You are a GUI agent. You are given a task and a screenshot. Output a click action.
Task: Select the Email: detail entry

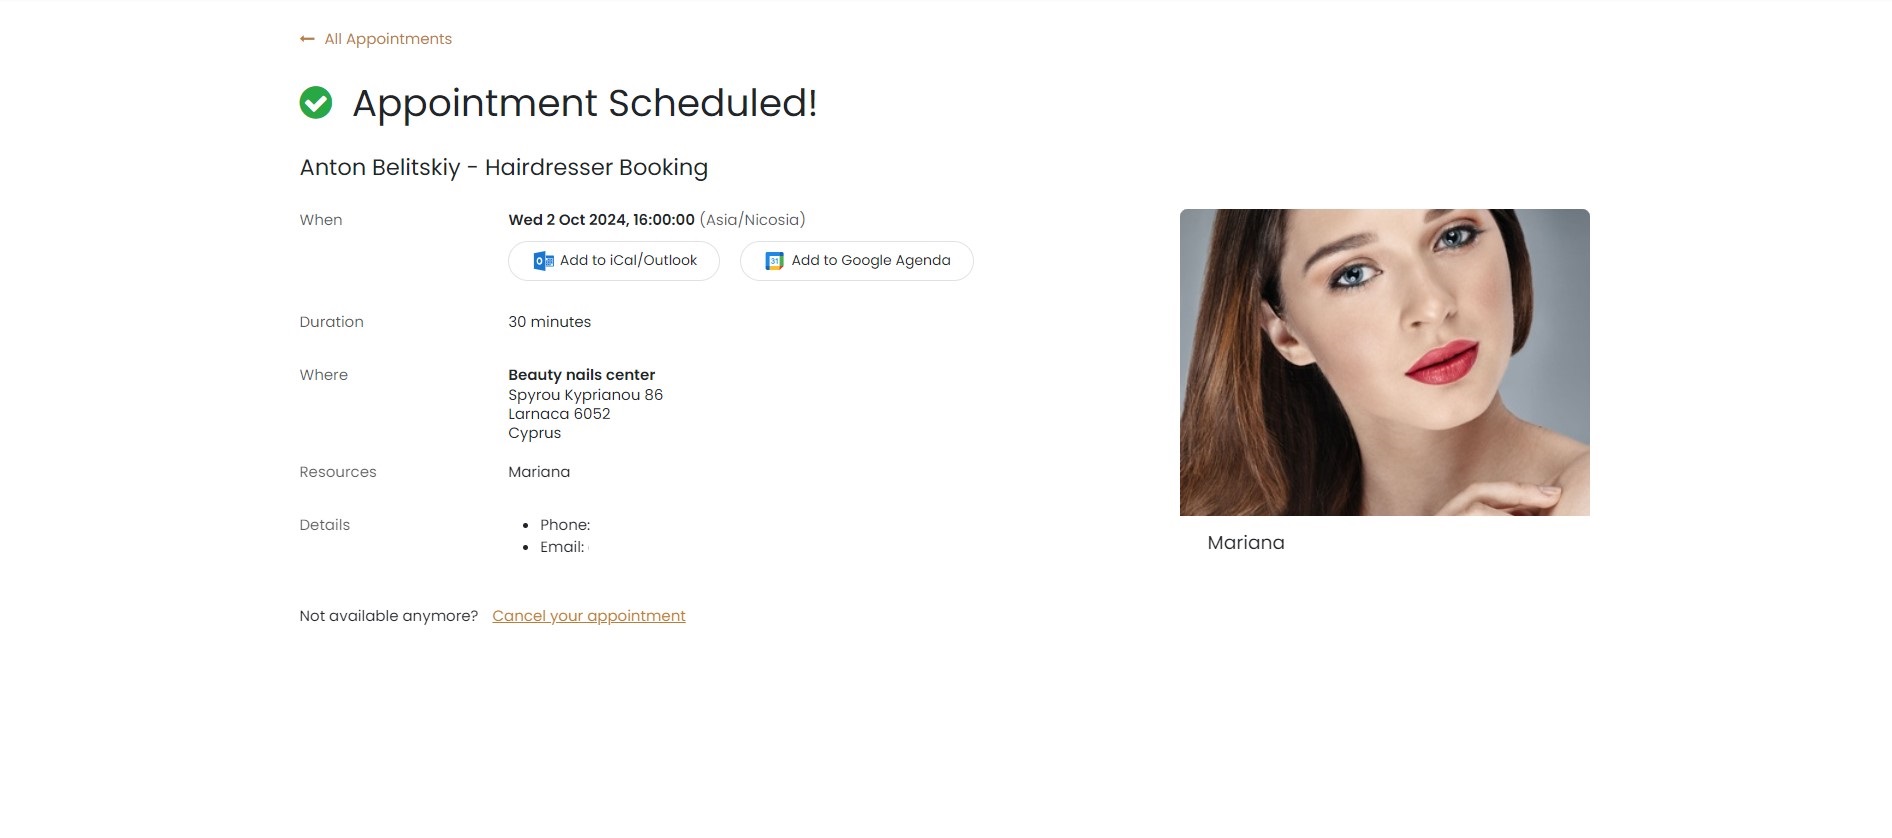tap(562, 547)
